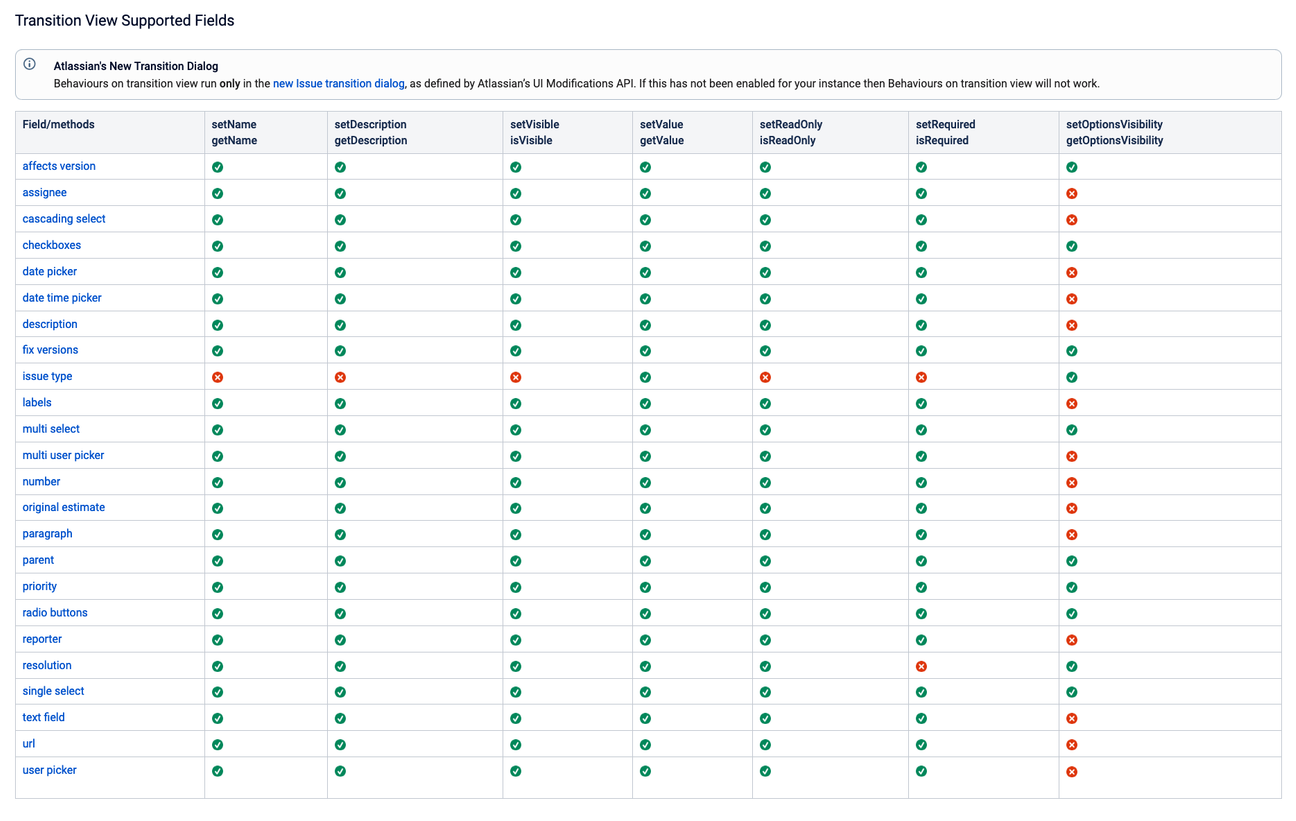
Task: Open the resolution field link
Action: (x=47, y=665)
